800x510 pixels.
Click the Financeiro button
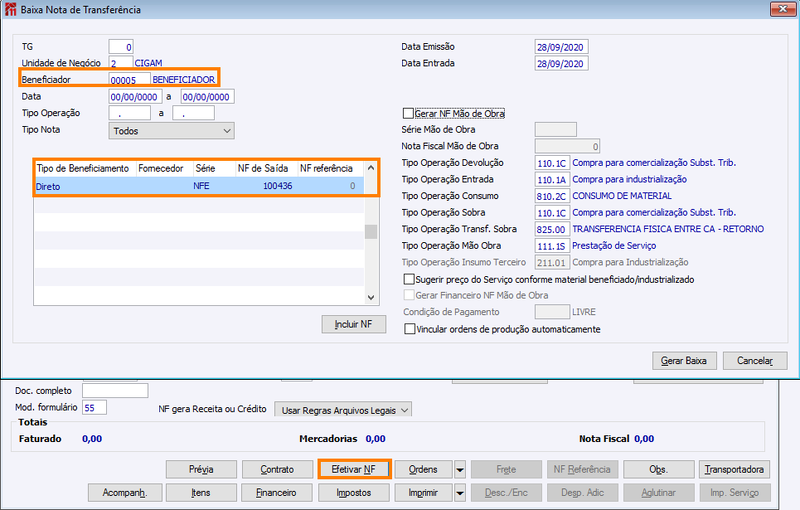[x=278, y=493]
